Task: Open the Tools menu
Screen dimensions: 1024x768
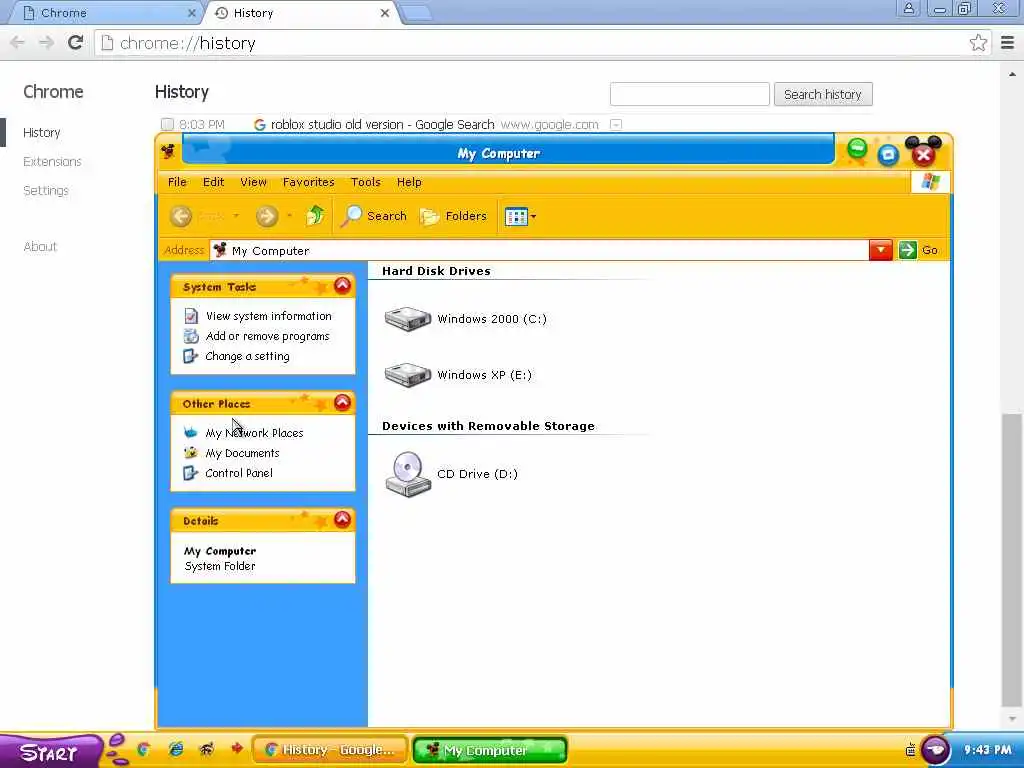Action: point(366,182)
